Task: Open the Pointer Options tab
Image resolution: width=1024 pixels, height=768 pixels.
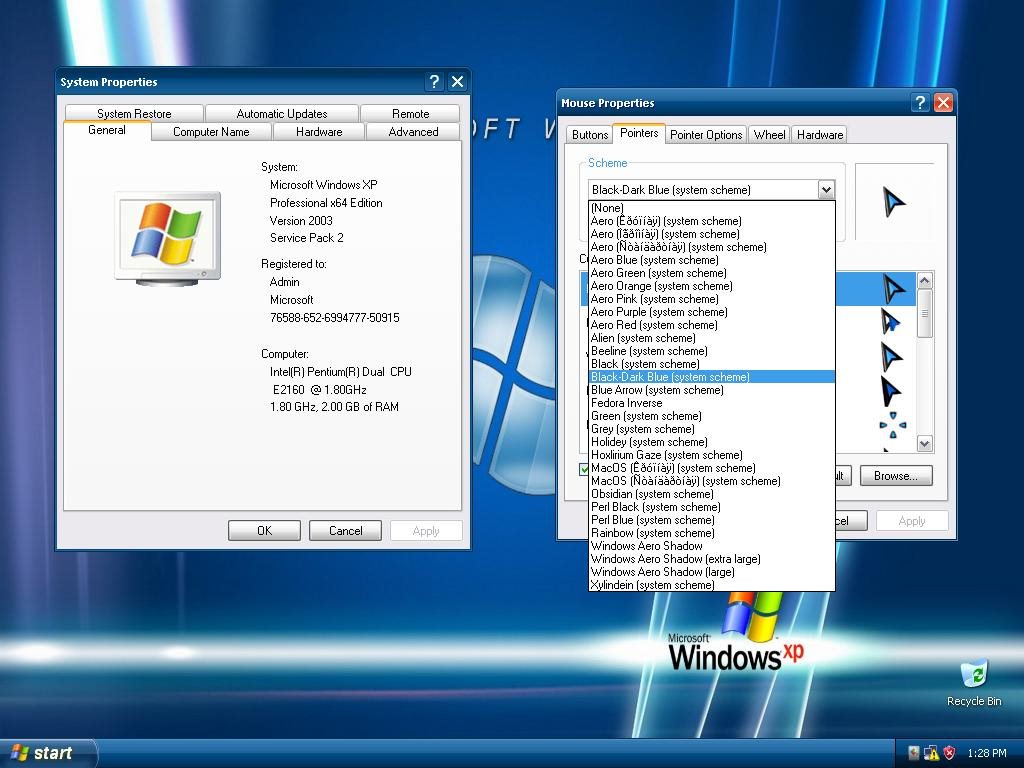Action: click(706, 135)
